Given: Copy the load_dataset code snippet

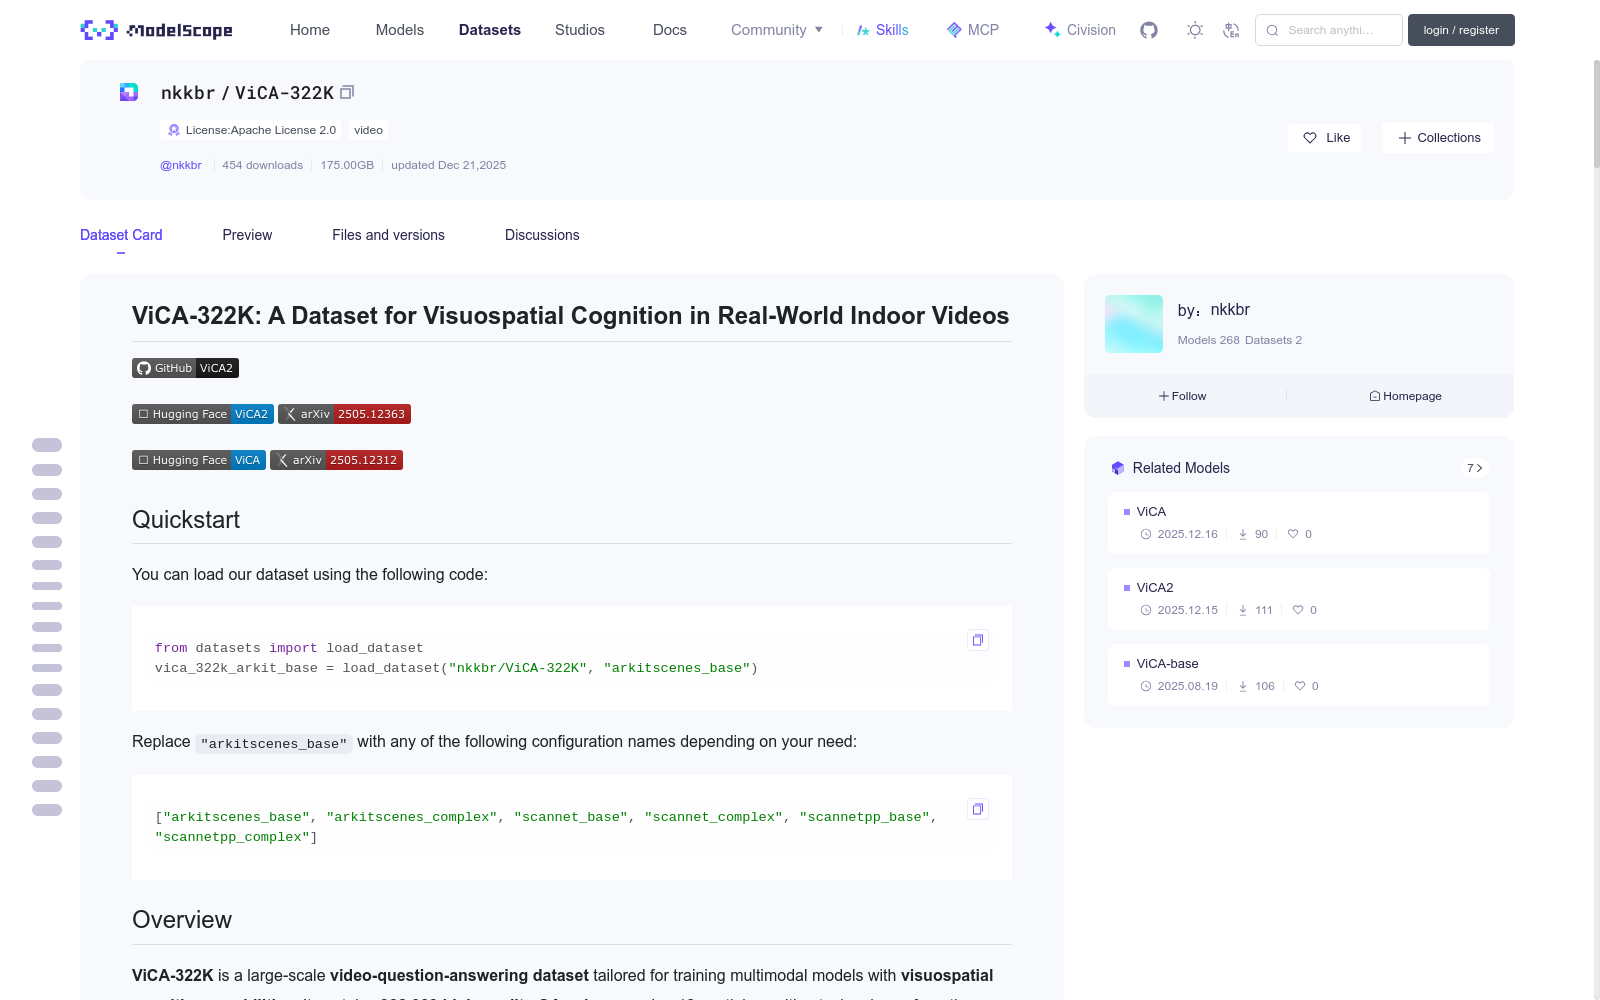Looking at the screenshot, I should 978,640.
